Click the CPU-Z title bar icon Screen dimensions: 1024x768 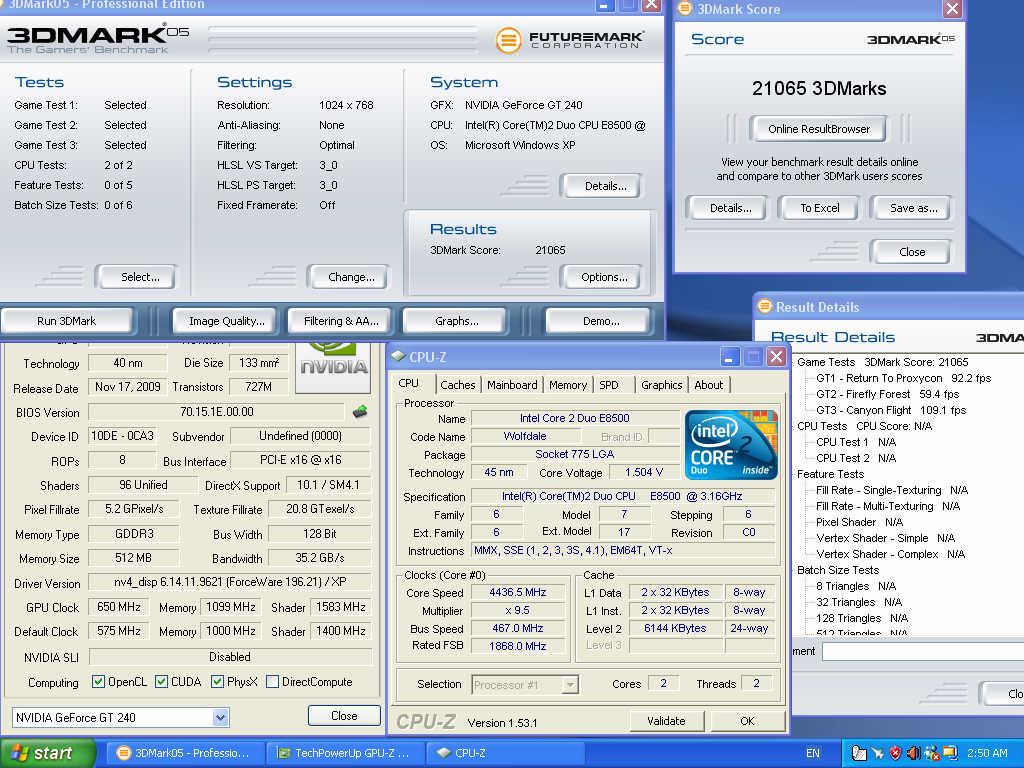coord(398,357)
